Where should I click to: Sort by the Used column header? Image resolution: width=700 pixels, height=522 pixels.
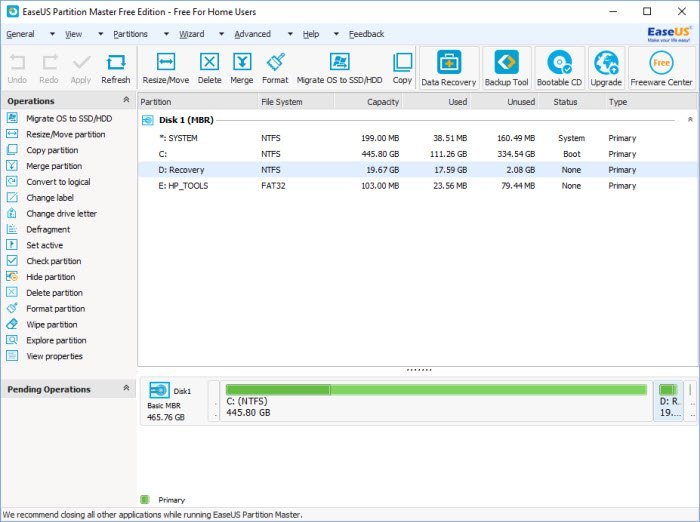(437, 102)
